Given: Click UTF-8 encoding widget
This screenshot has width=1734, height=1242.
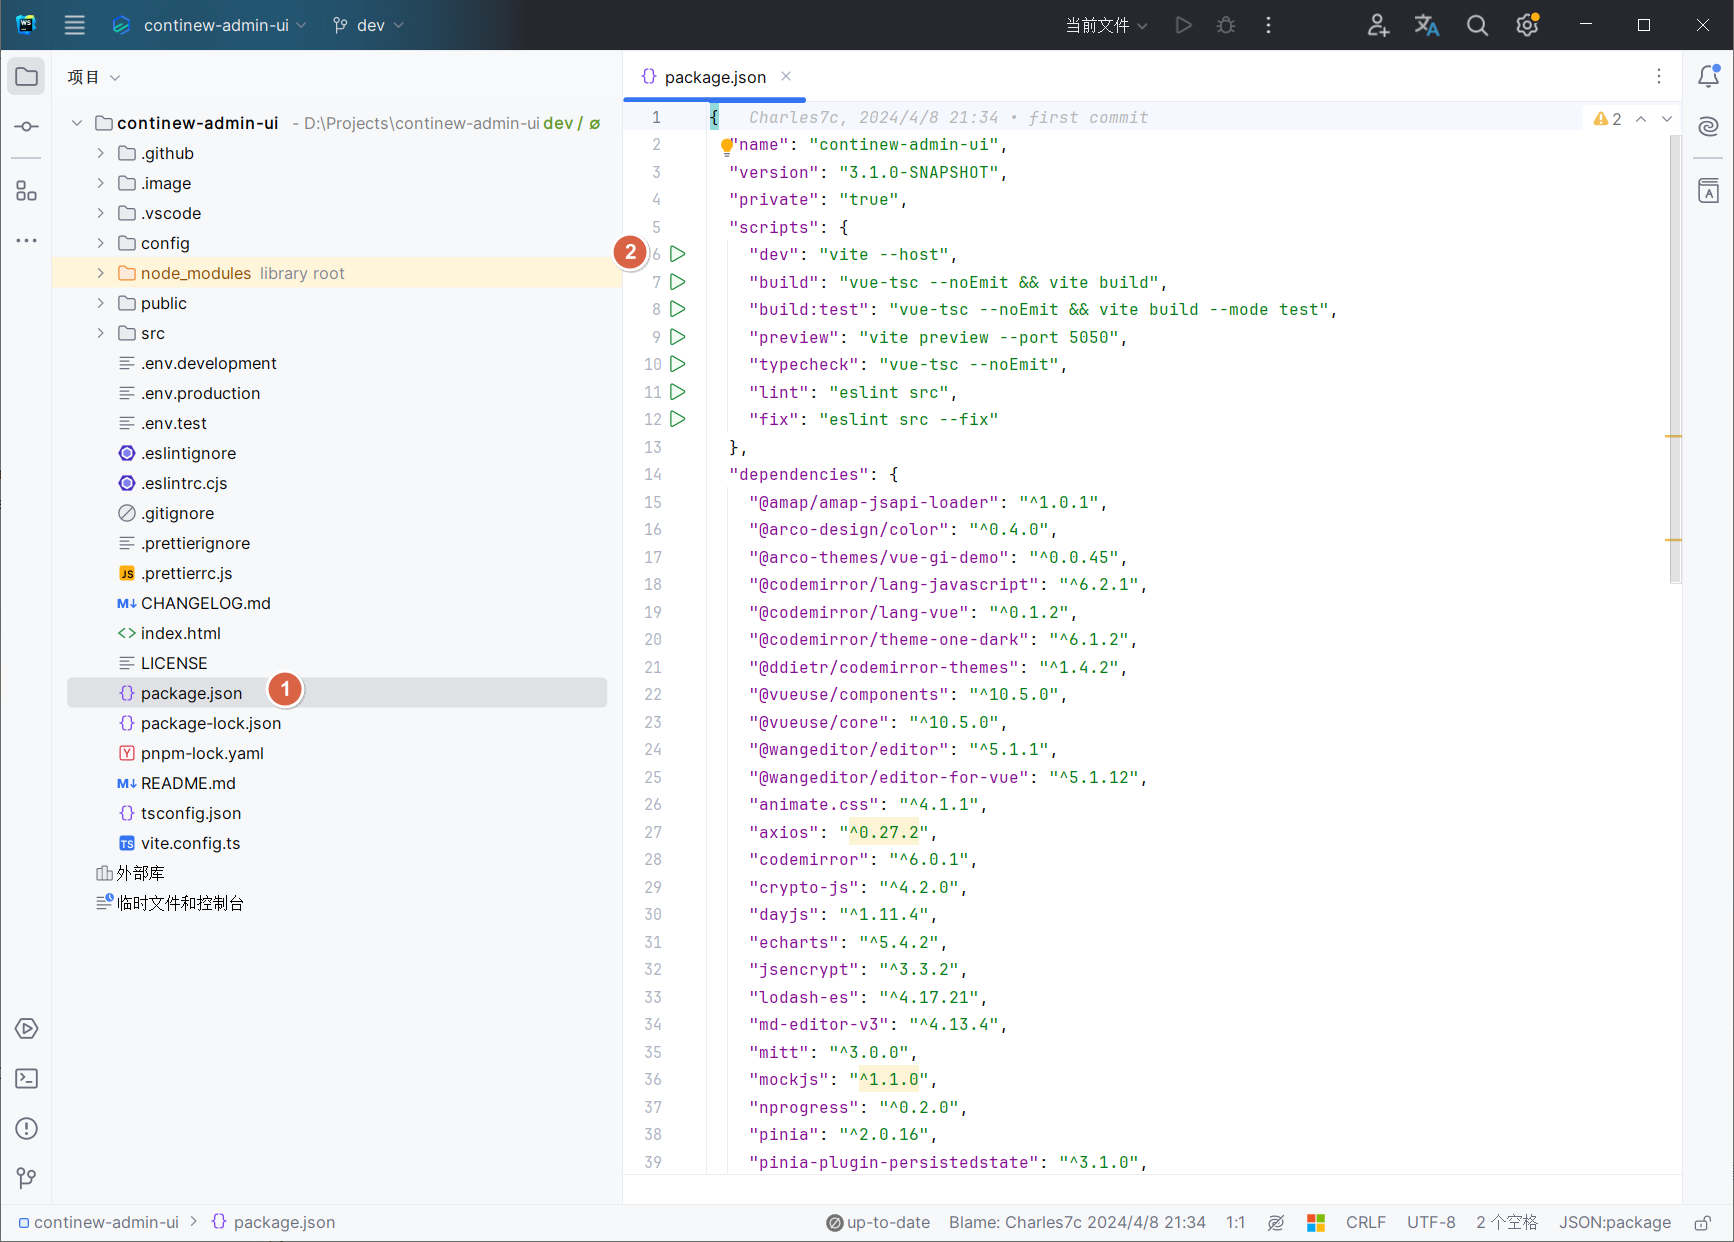Looking at the screenshot, I should (1431, 1223).
